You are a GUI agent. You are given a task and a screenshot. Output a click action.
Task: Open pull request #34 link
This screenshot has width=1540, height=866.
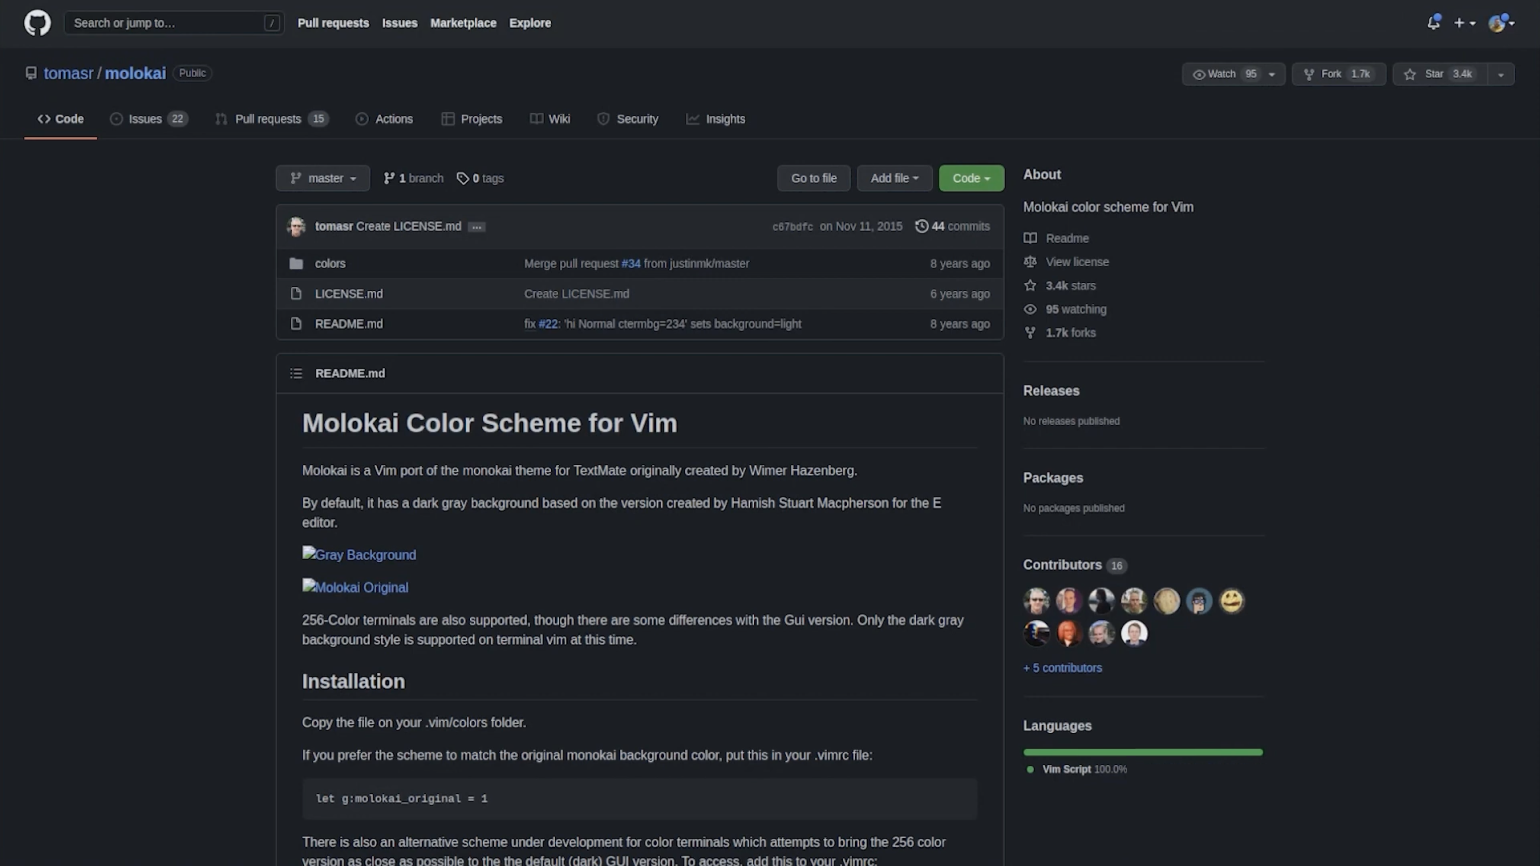tap(630, 263)
